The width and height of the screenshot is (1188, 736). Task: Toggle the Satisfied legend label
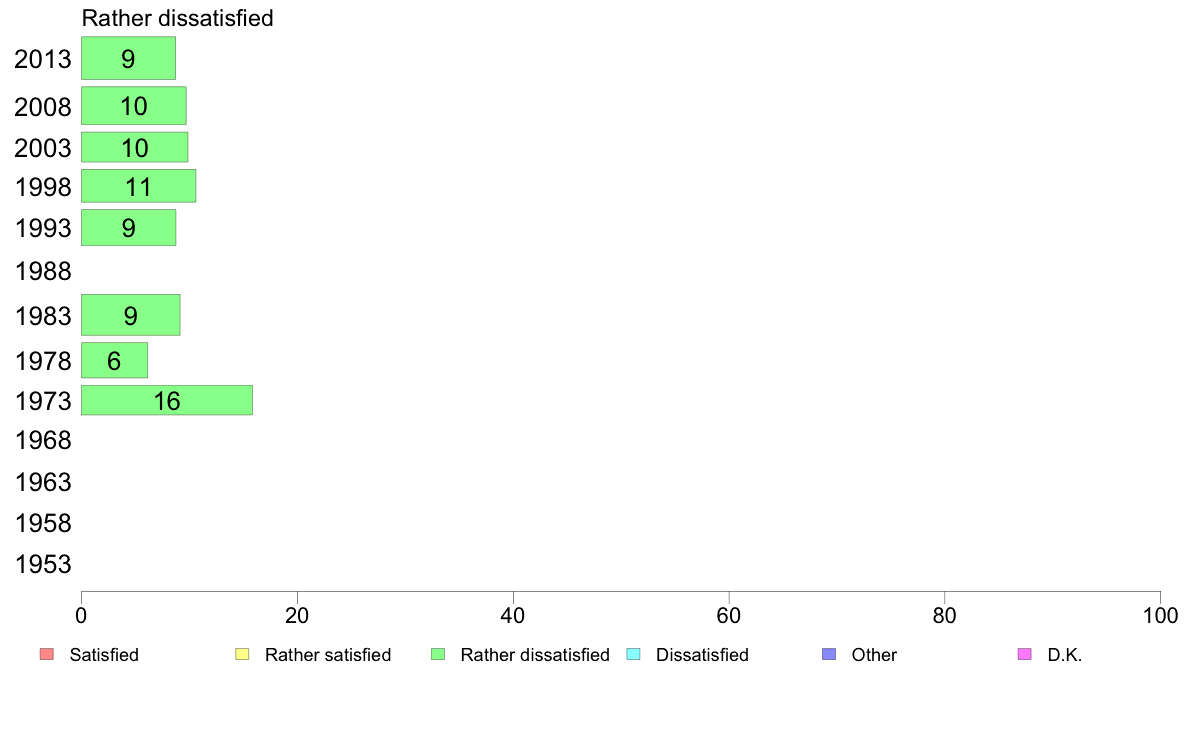click(104, 655)
